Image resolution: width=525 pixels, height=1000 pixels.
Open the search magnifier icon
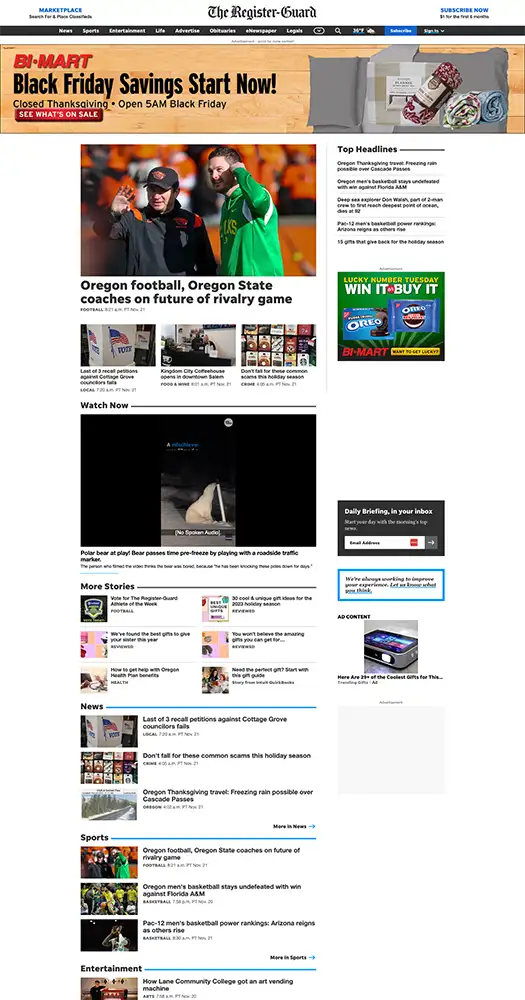[337, 31]
